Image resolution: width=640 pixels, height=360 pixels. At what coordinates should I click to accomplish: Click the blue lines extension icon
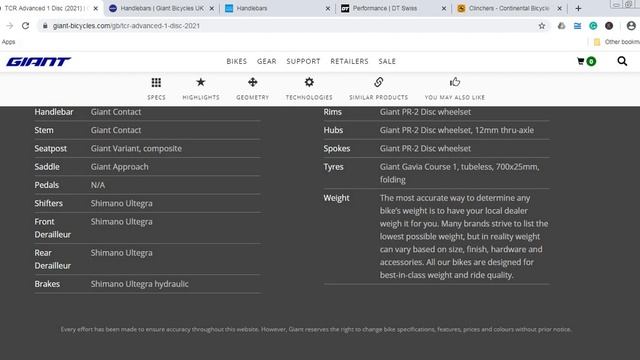click(577, 26)
